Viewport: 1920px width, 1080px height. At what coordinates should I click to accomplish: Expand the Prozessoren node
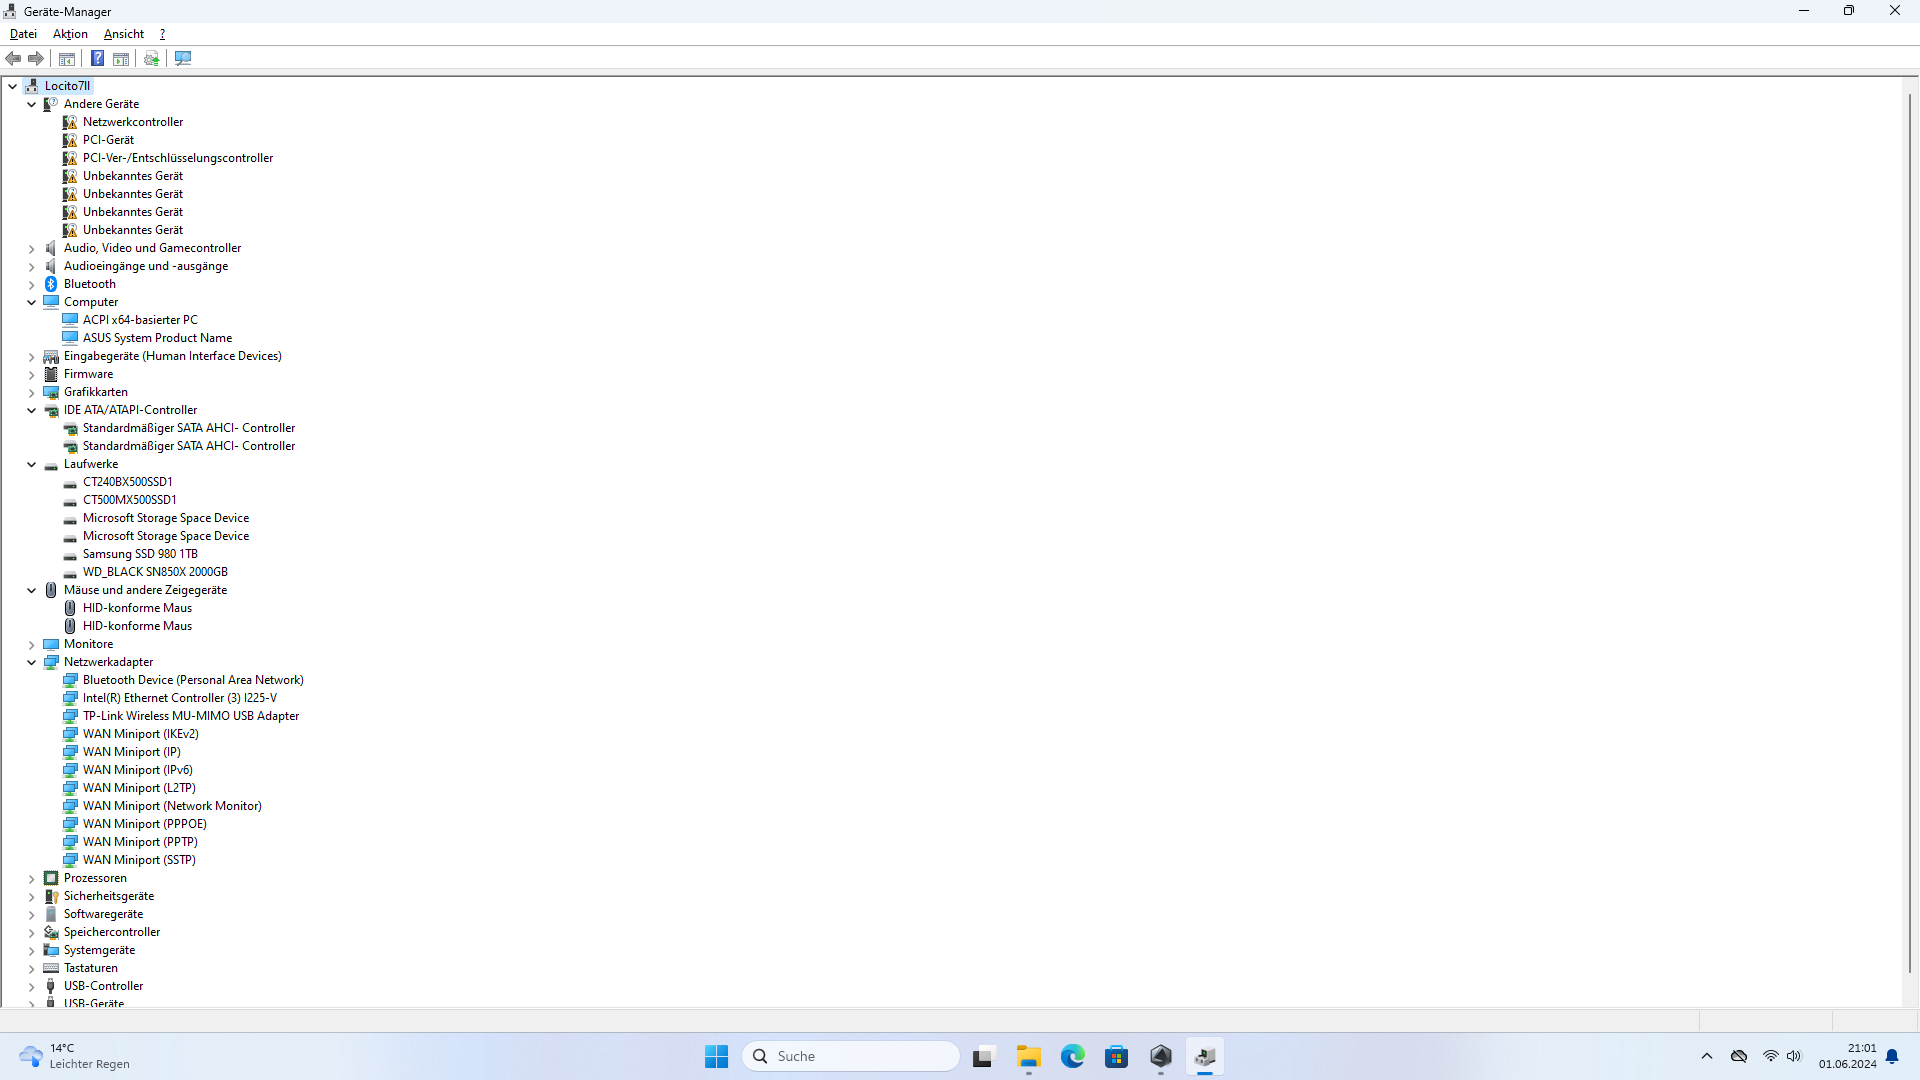pos(31,878)
